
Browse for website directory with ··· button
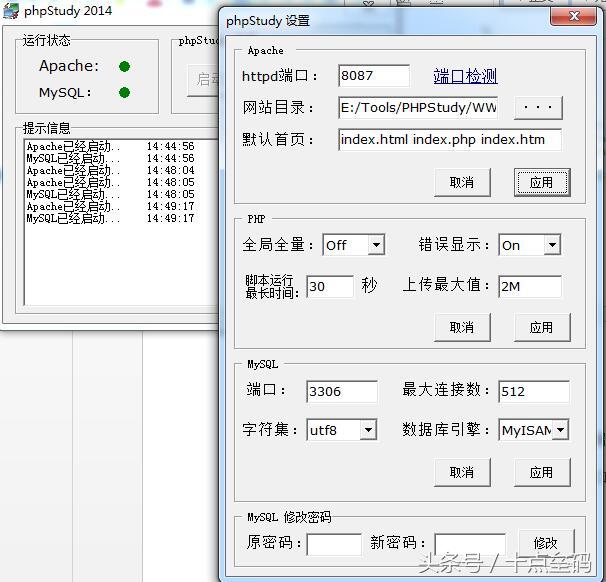(538, 107)
